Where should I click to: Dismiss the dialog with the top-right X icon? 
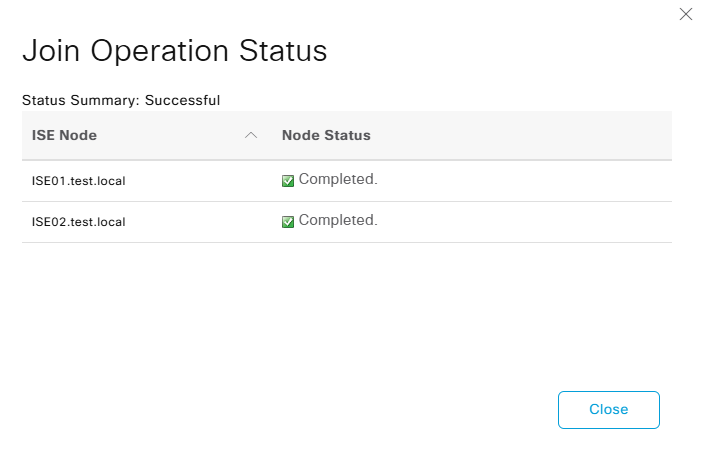pos(686,14)
